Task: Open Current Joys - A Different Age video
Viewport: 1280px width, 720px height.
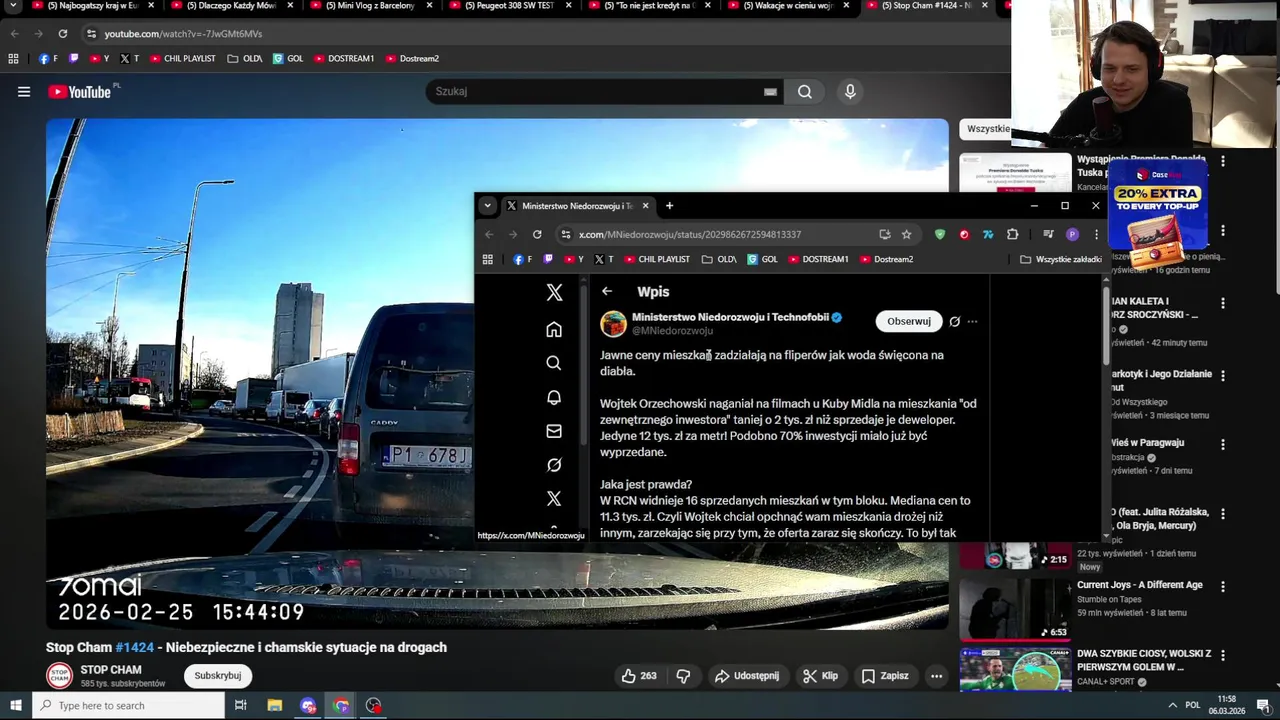Action: (x=1140, y=585)
